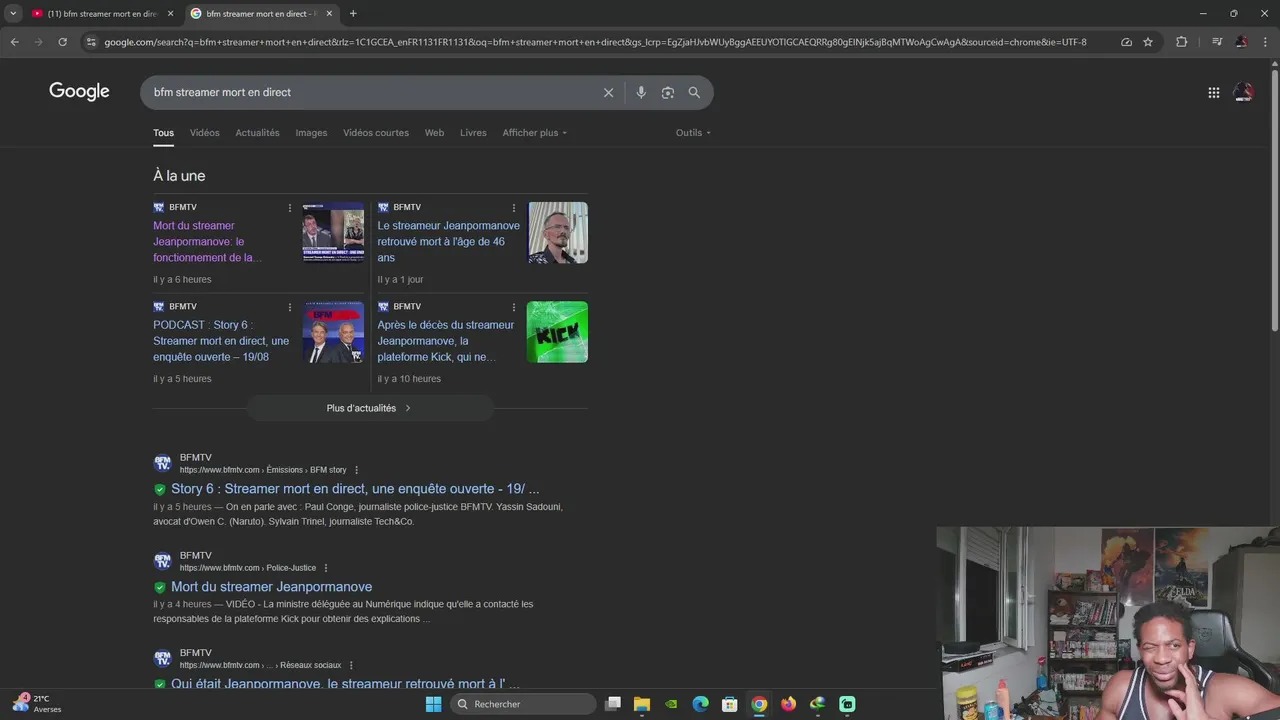
Task: Click the magnifier search submit icon
Action: 694,92
